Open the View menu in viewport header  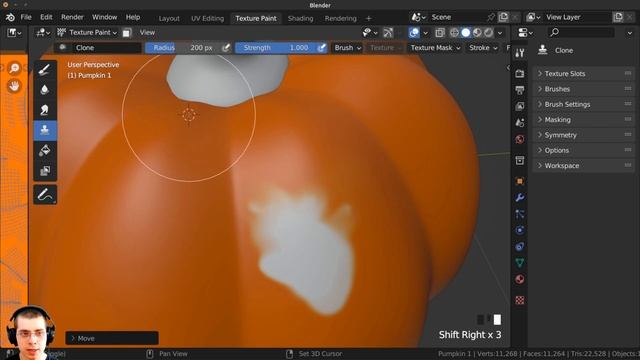tap(147, 33)
